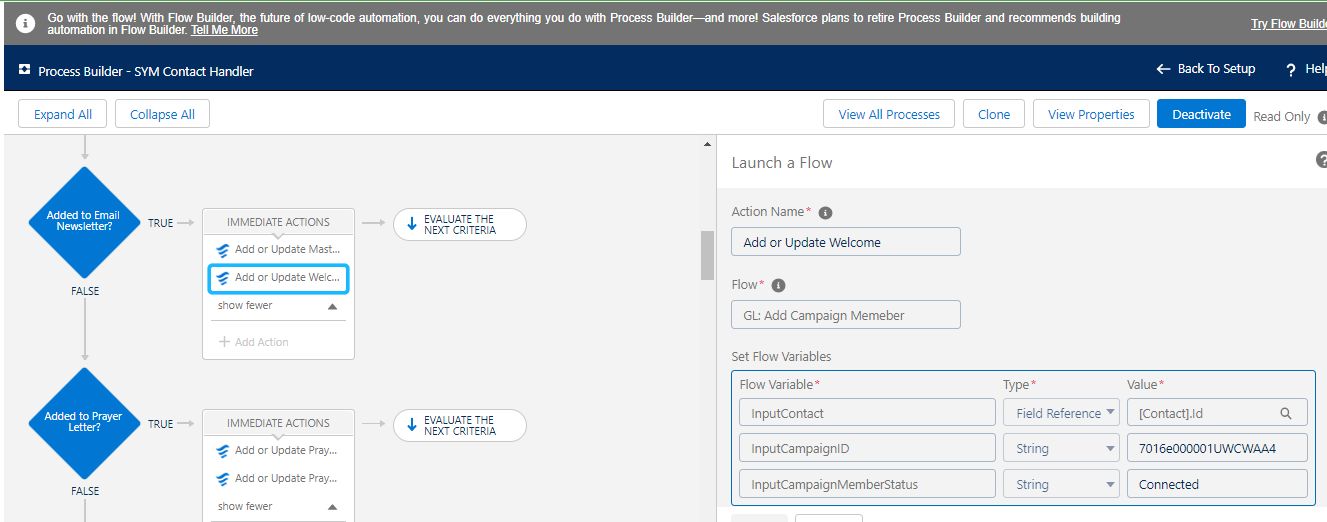Click the flow icon of Add or Update Welc... action
The image size is (1327, 522).
coord(223,278)
